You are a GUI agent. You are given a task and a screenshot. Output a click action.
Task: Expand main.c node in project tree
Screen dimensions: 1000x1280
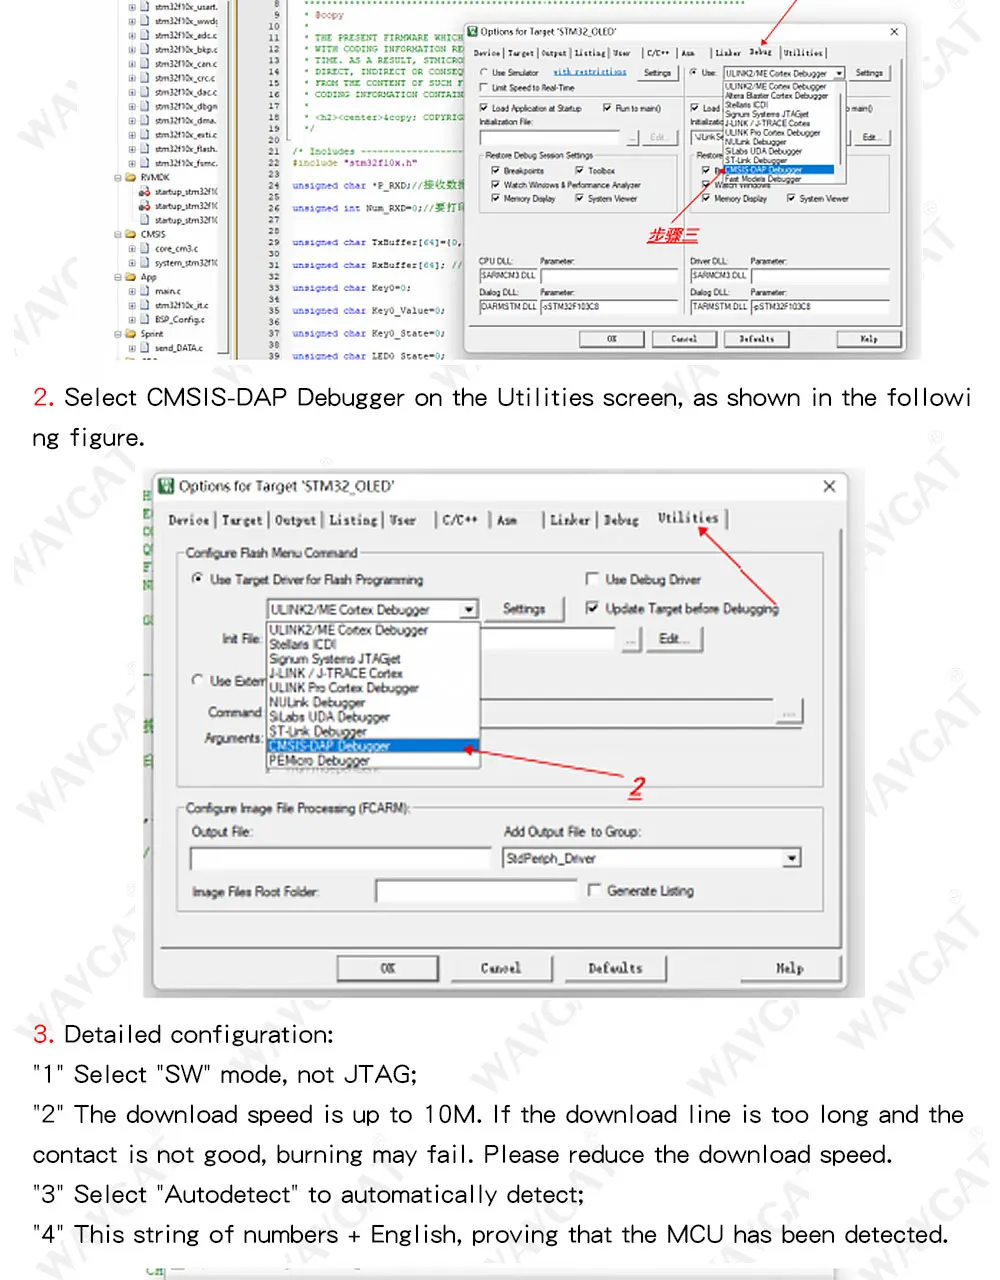(x=132, y=291)
